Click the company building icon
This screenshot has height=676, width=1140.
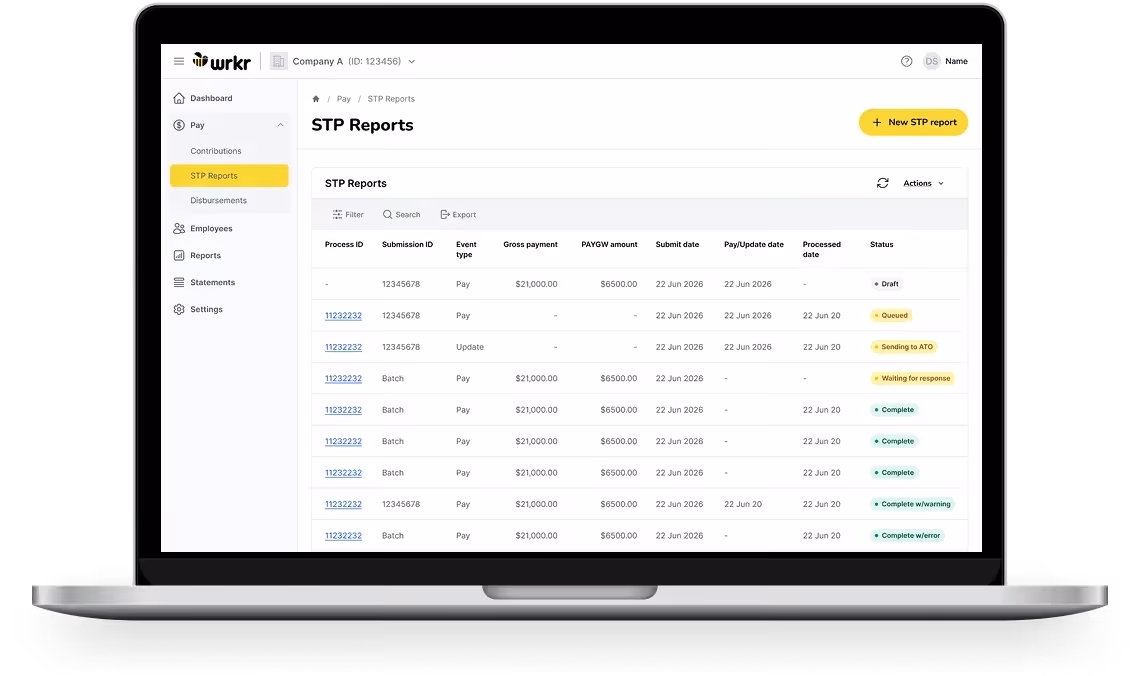[278, 61]
